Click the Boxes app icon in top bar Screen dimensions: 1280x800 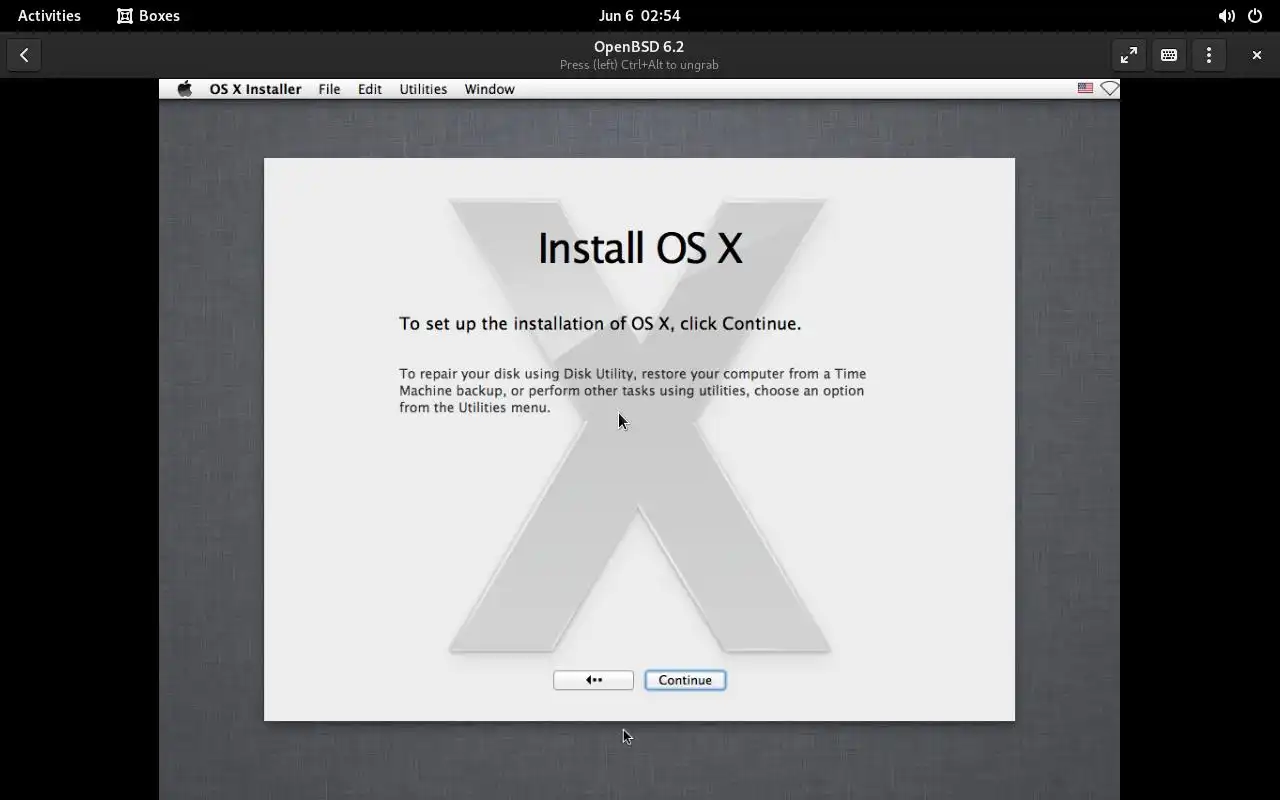[125, 16]
